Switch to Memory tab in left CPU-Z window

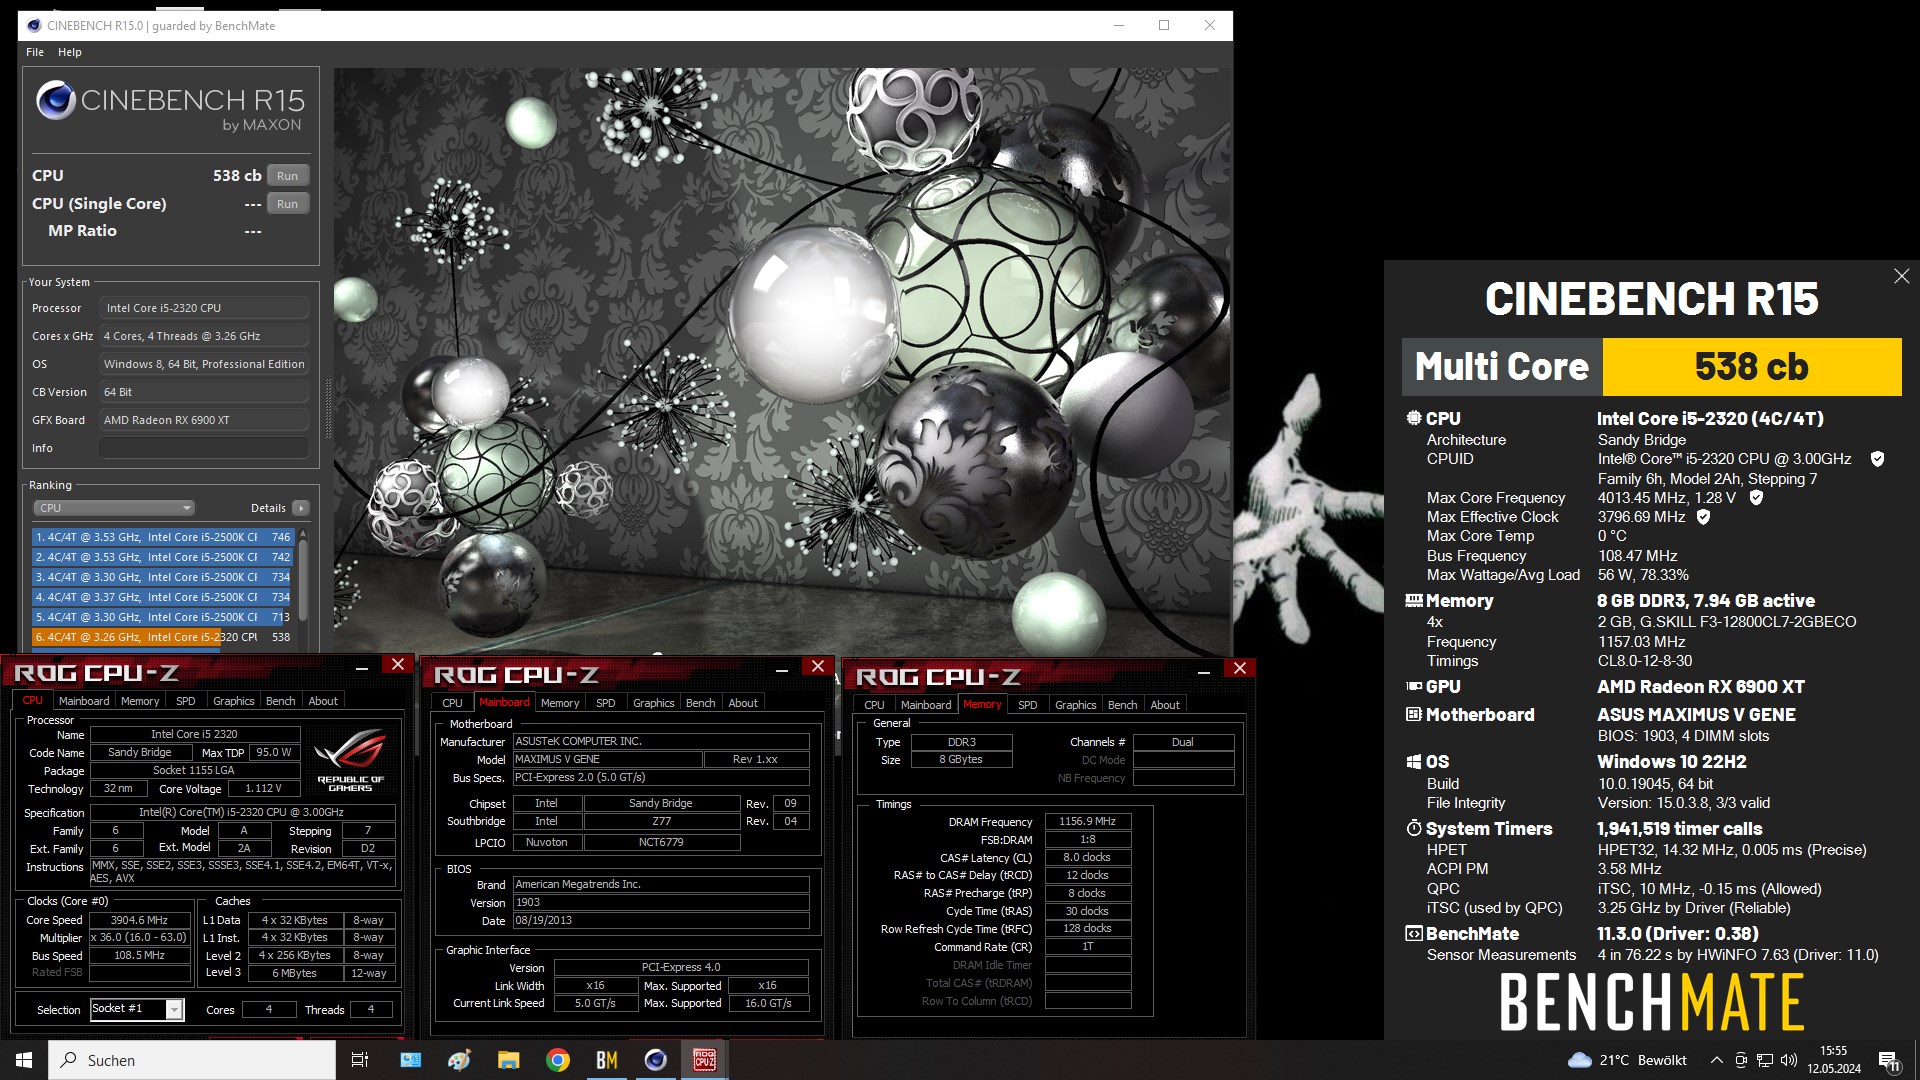point(140,701)
